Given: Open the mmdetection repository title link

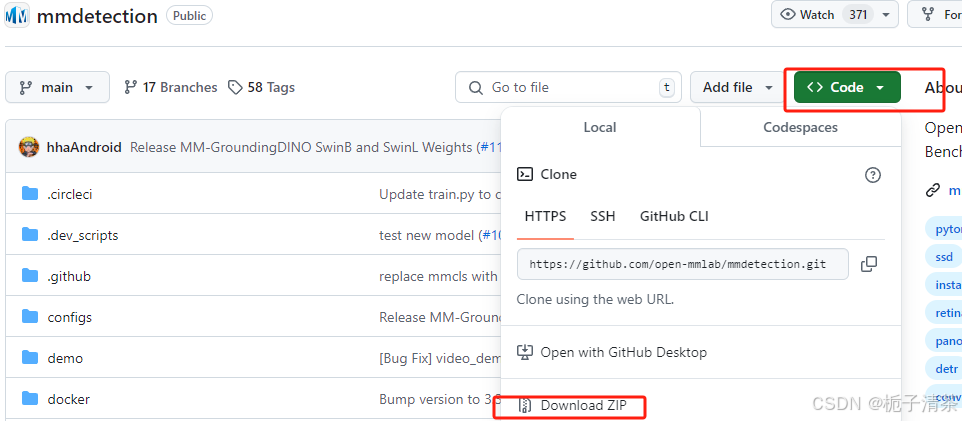Looking at the screenshot, I should (97, 16).
